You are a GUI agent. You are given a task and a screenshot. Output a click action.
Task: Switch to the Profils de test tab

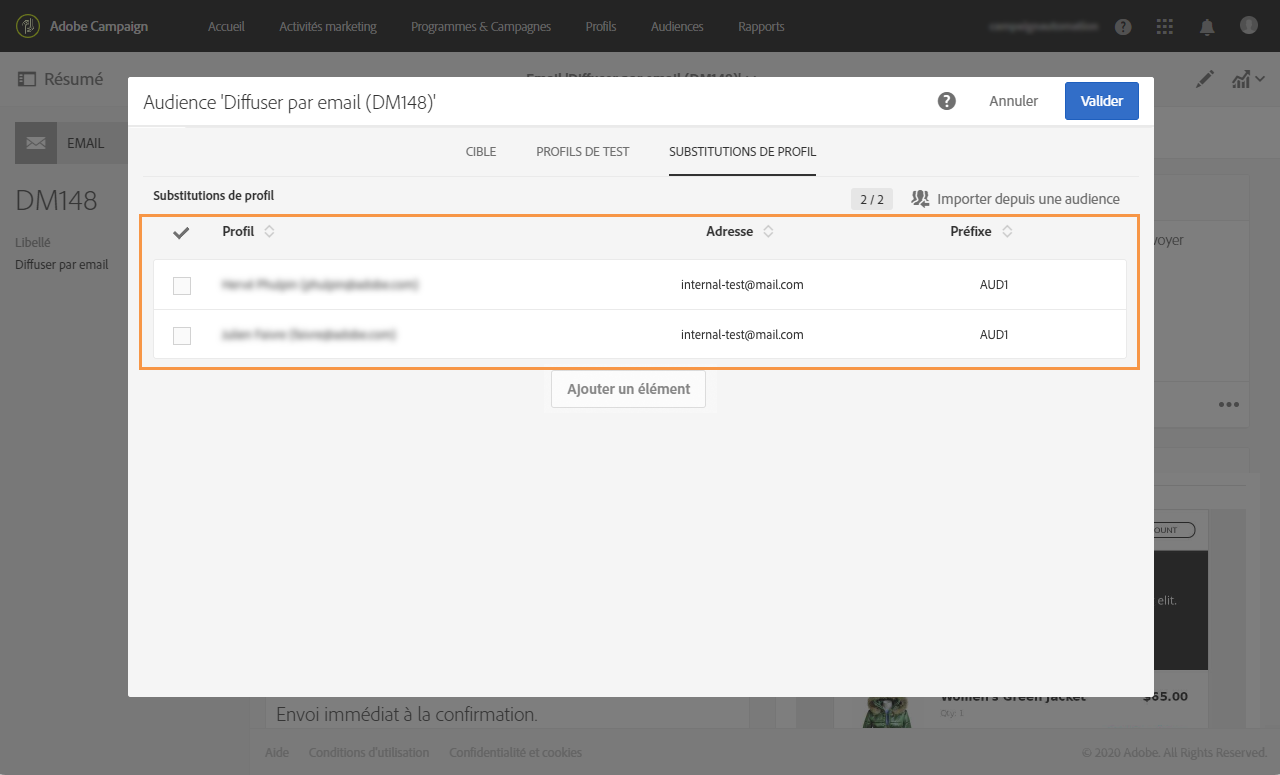(583, 152)
